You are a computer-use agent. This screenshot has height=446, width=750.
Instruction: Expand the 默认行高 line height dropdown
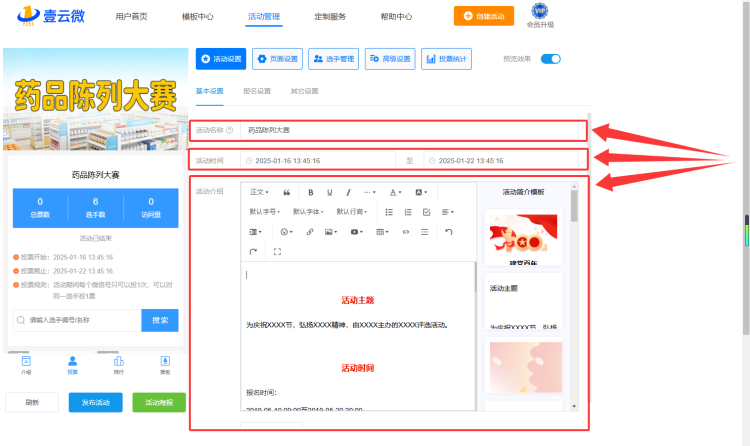tap(352, 212)
